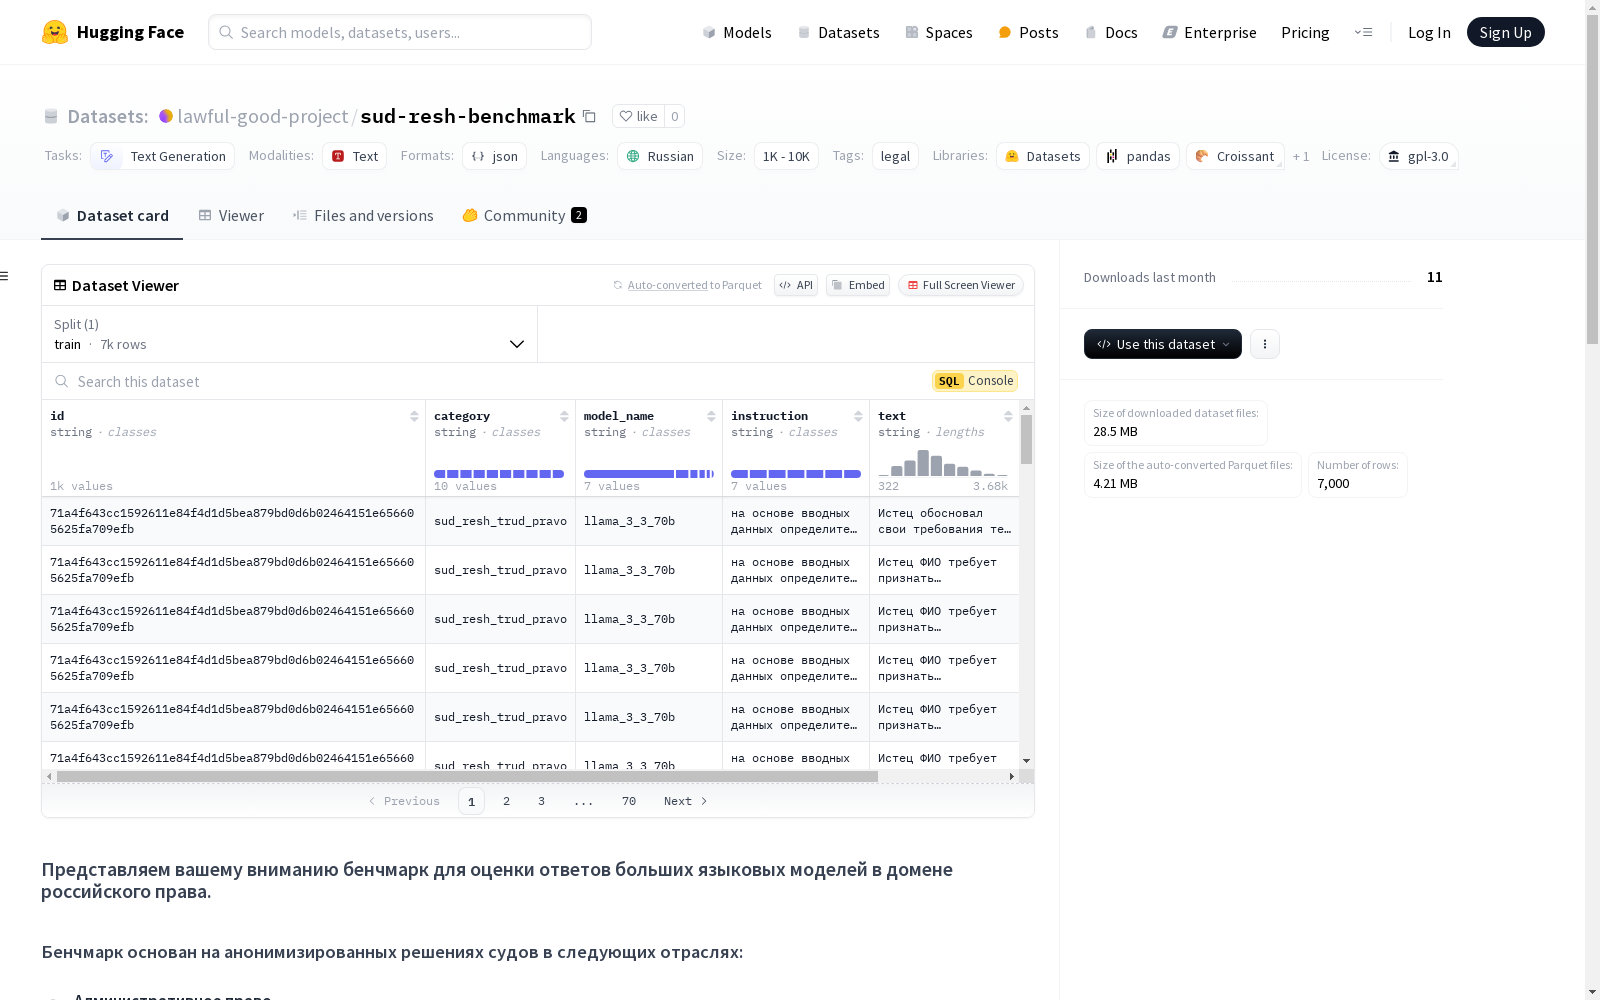
Task: Click the Datasets breadcrumb icon
Action: (x=51, y=116)
